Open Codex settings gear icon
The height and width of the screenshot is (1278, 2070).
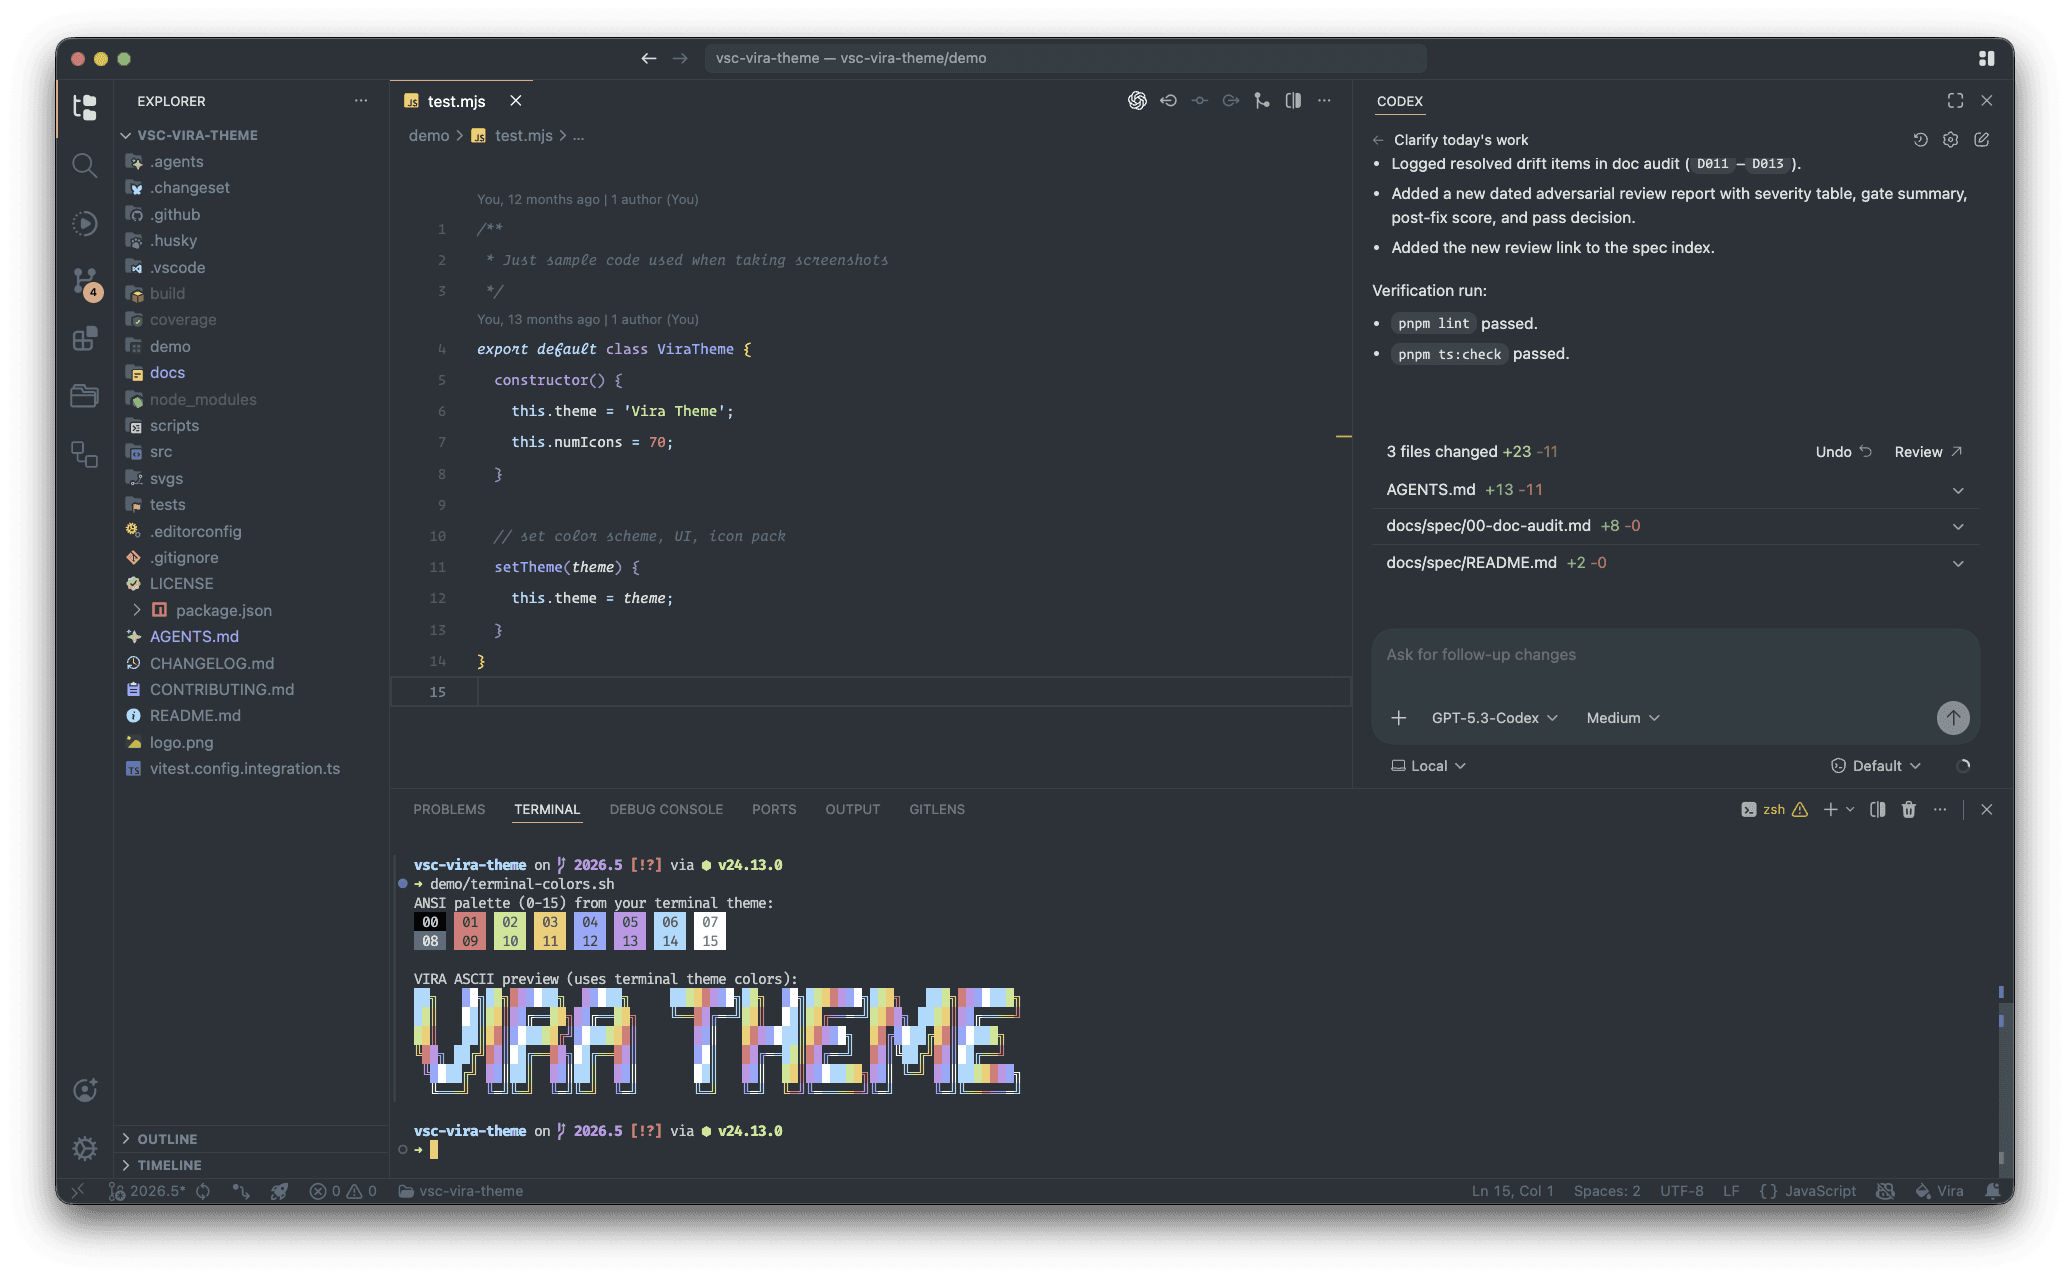coord(1950,140)
